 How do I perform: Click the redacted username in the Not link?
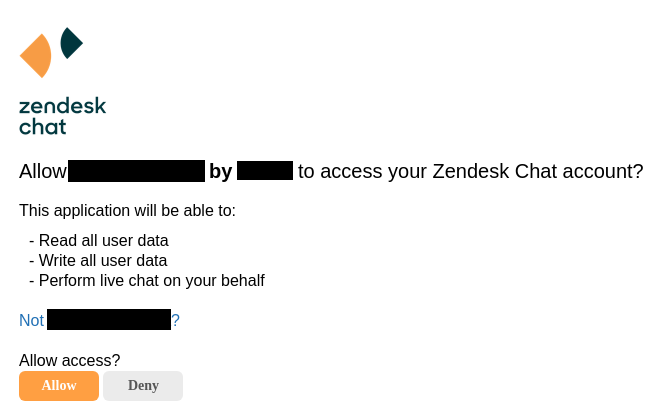click(109, 319)
